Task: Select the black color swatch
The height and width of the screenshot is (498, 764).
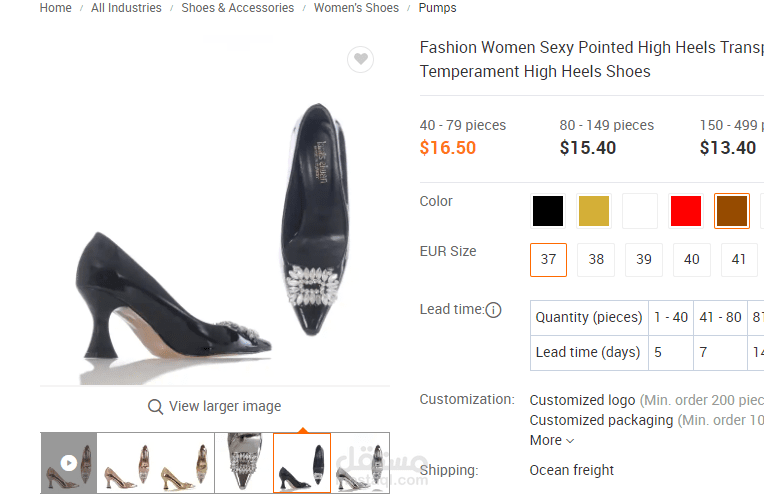Action: pyautogui.click(x=548, y=211)
